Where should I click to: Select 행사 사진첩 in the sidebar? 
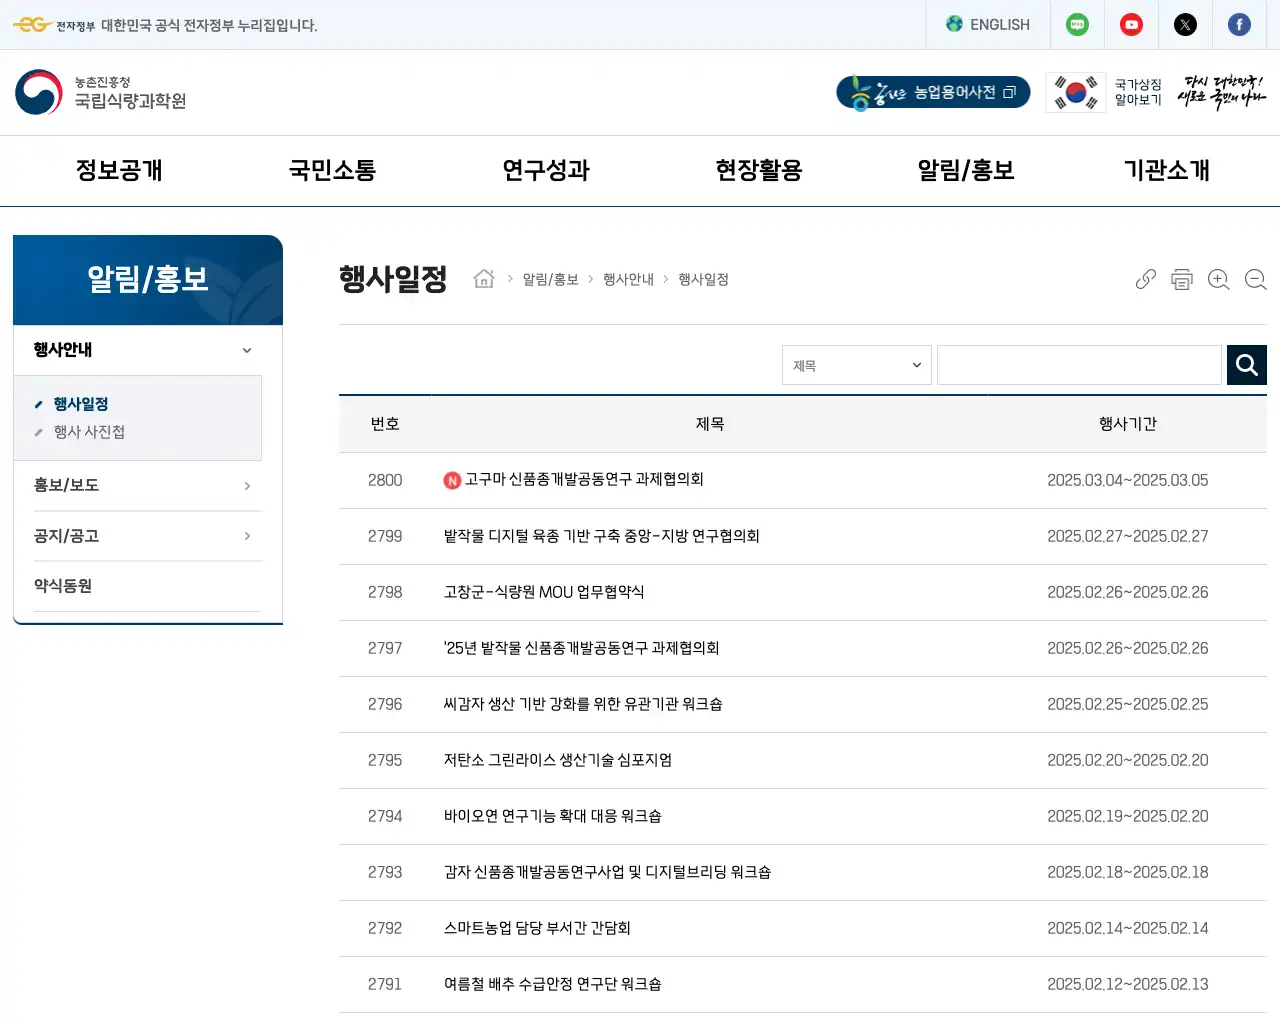89,432
